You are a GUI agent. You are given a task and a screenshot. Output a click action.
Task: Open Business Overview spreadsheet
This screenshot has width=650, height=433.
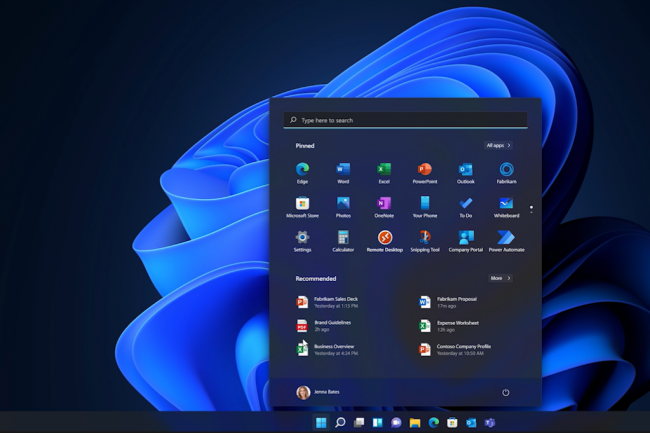[x=327, y=349]
